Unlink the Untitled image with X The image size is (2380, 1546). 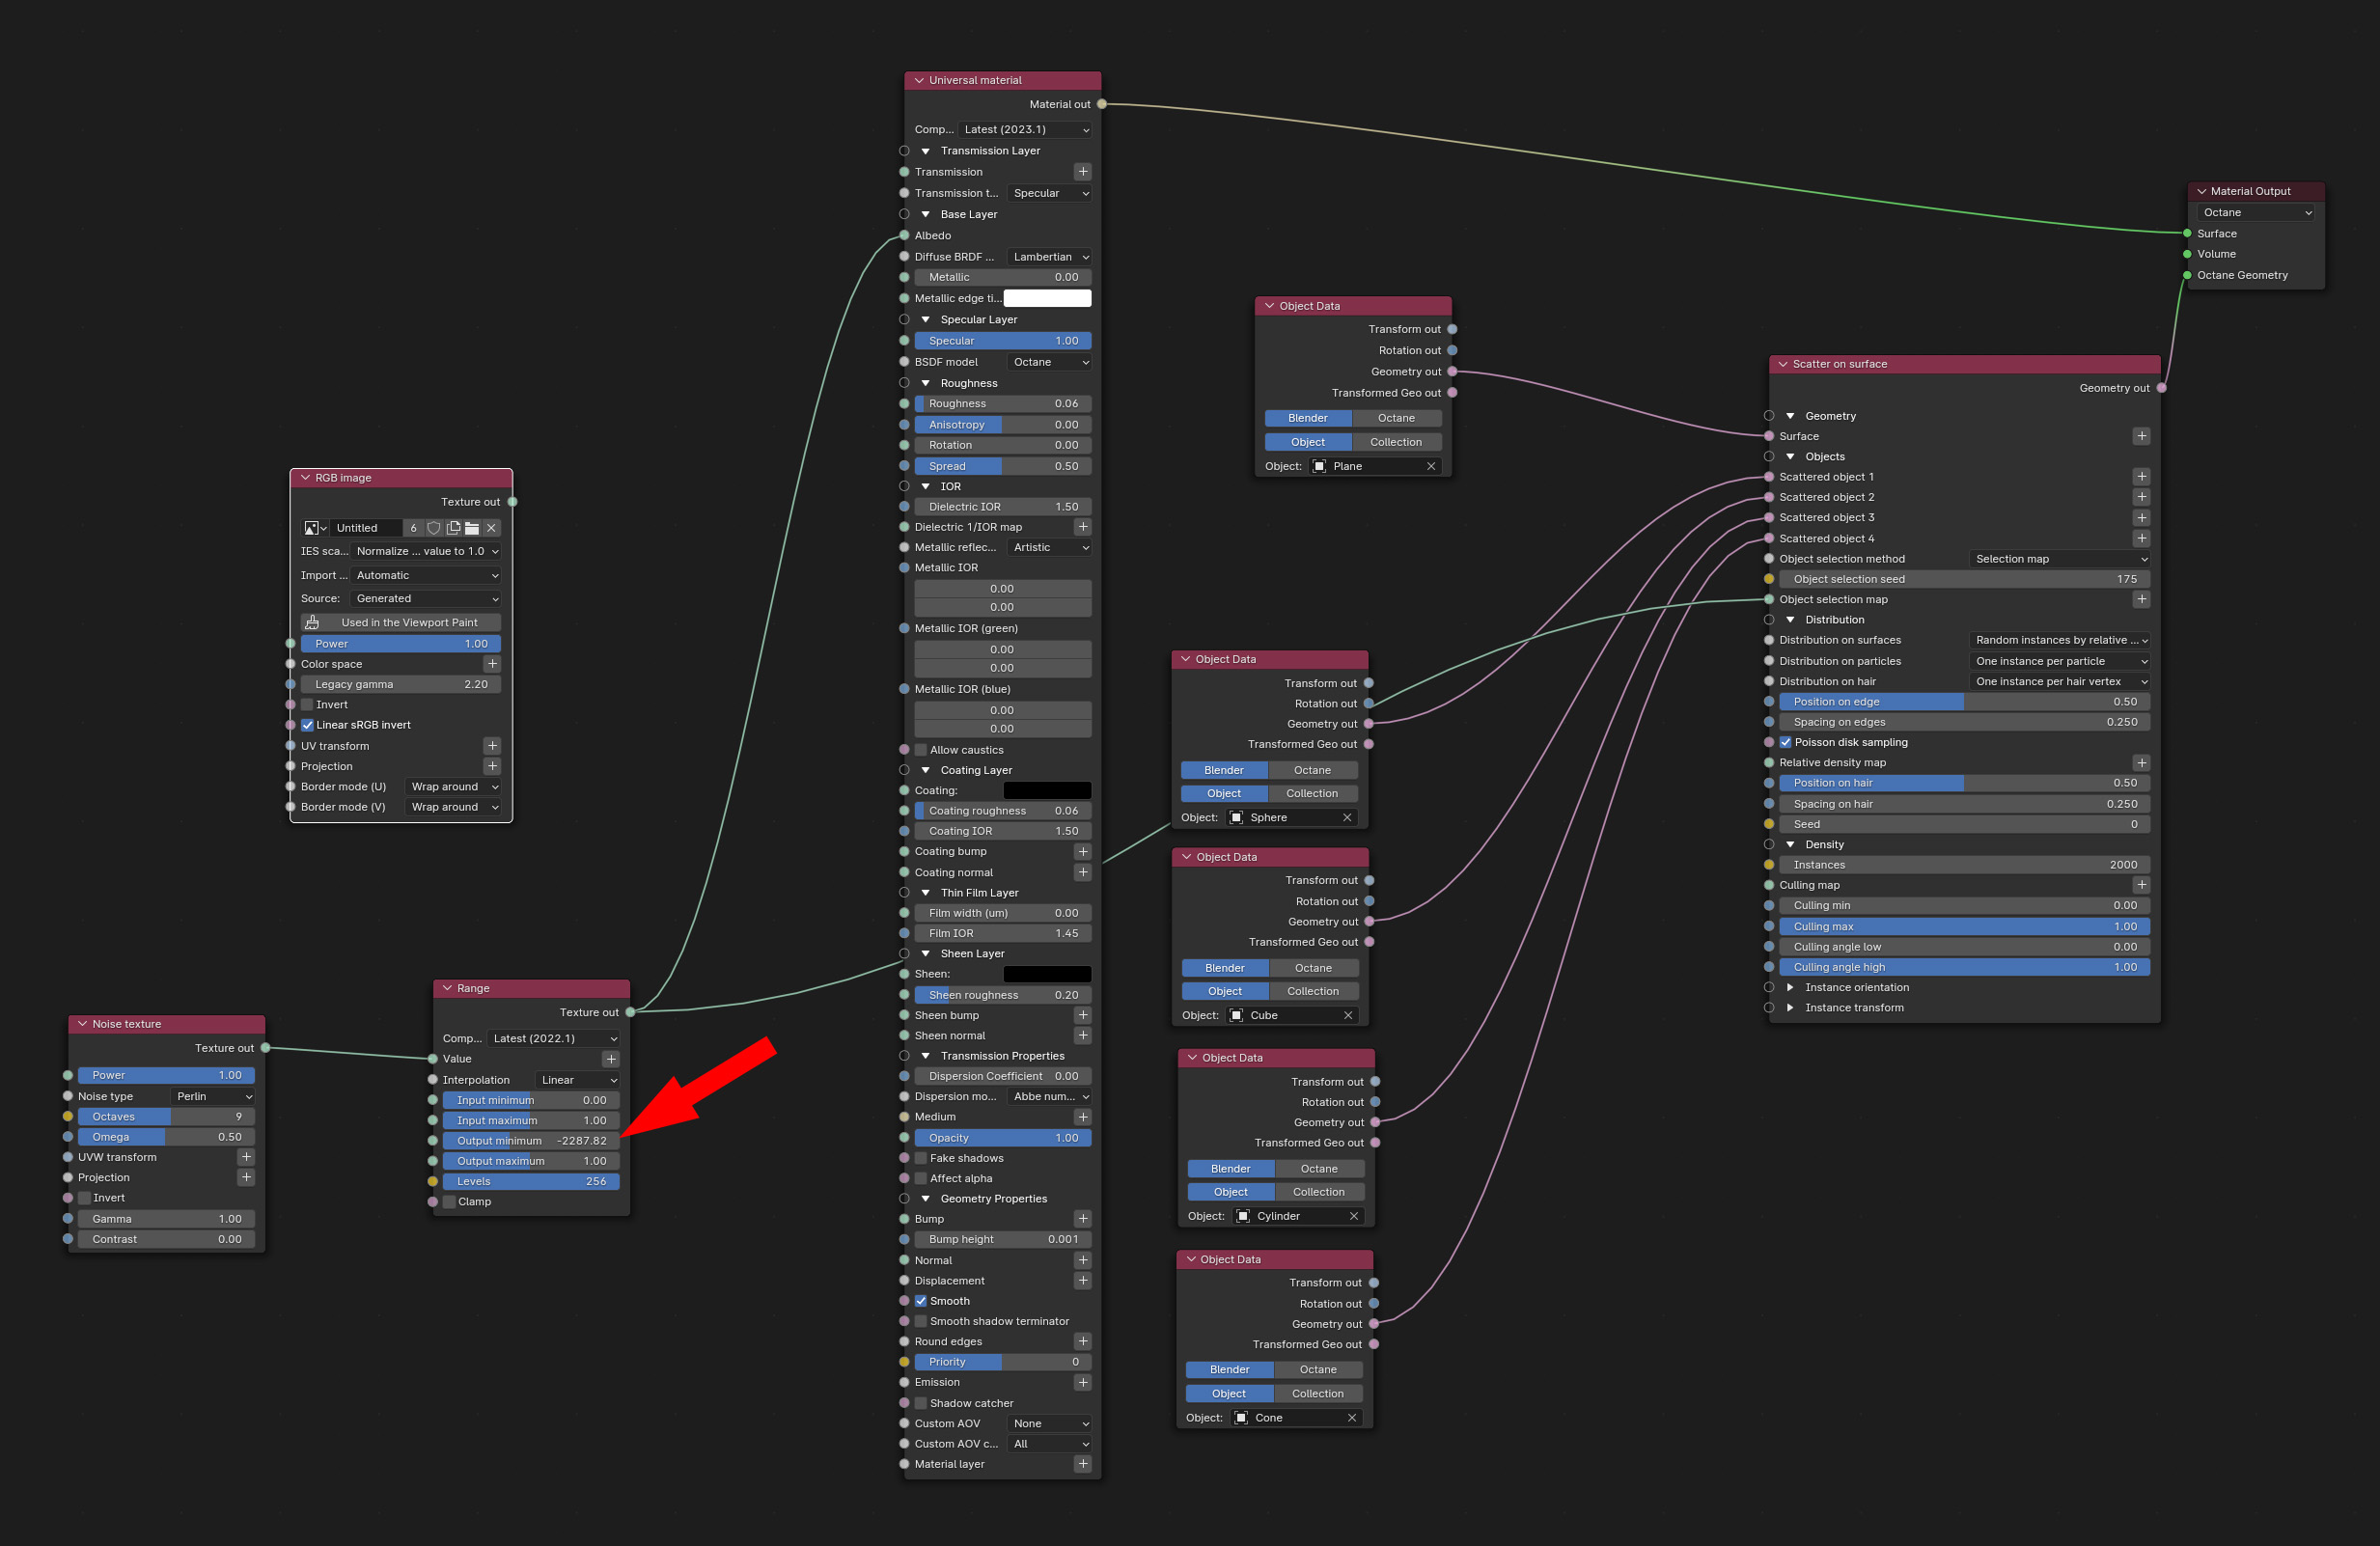click(x=491, y=528)
